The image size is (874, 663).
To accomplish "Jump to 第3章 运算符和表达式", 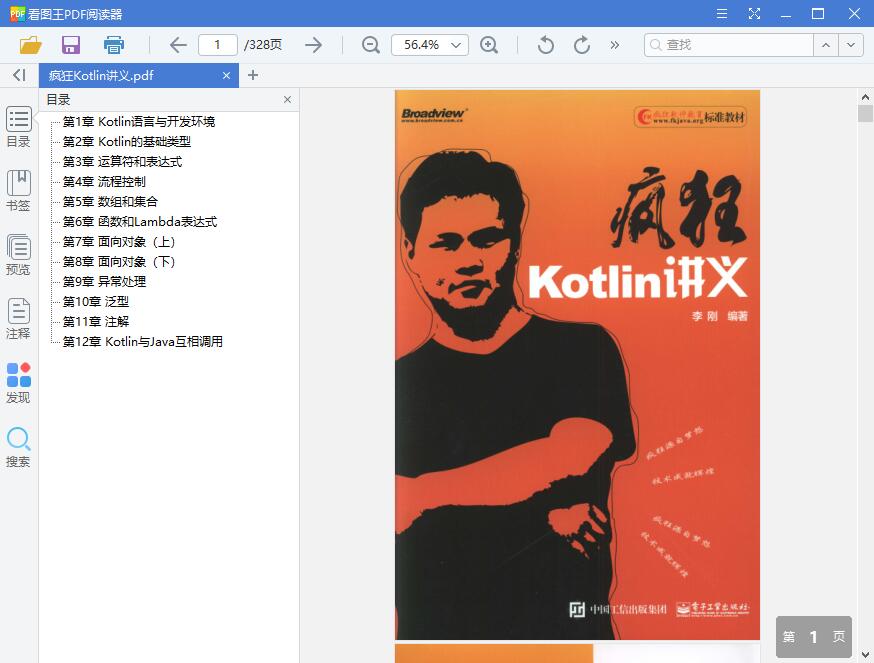I will (122, 162).
